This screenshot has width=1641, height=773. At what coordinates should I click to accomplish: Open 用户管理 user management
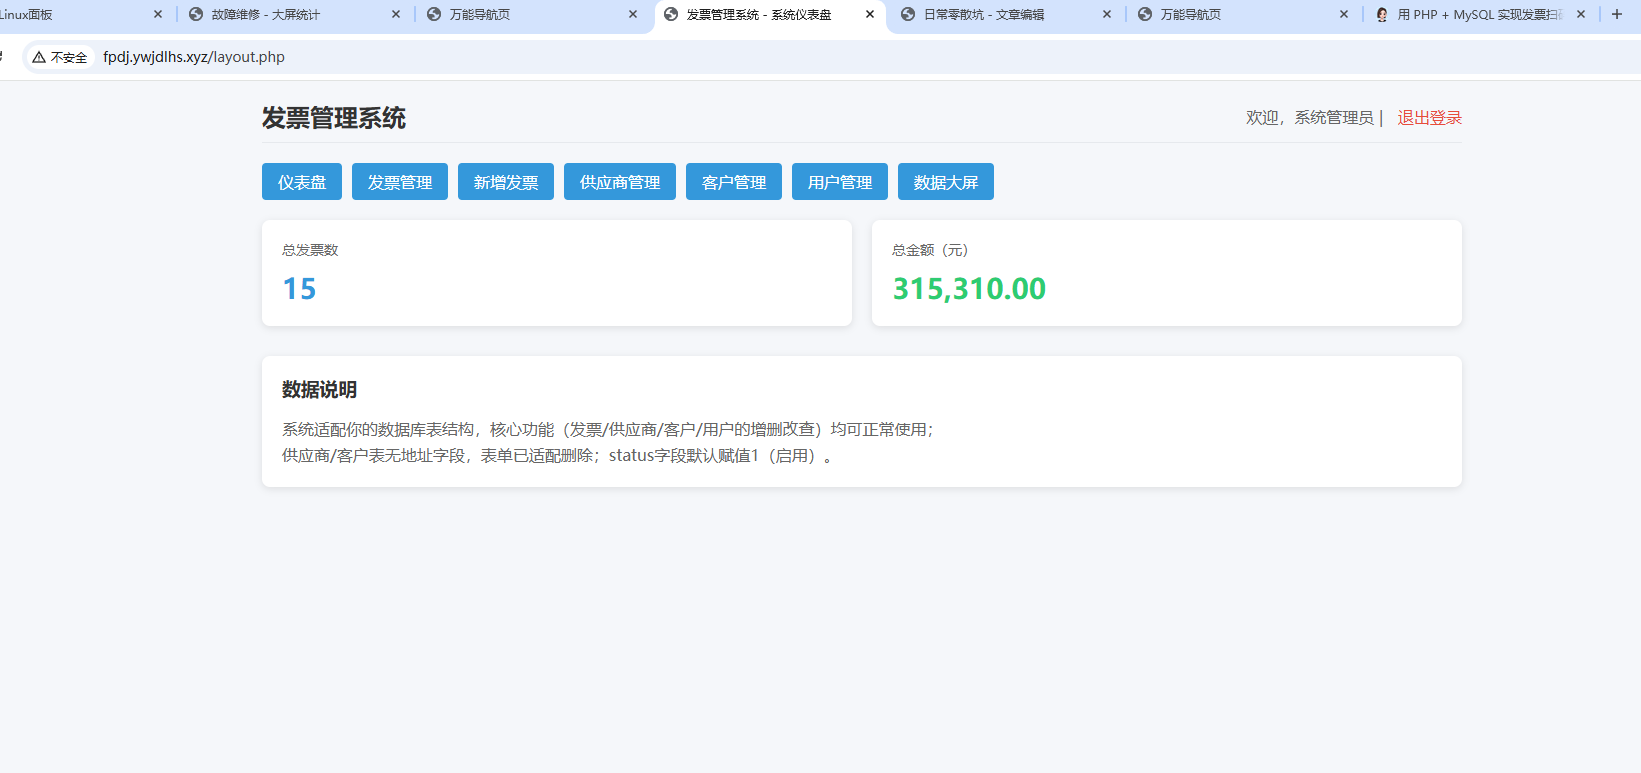tap(840, 182)
